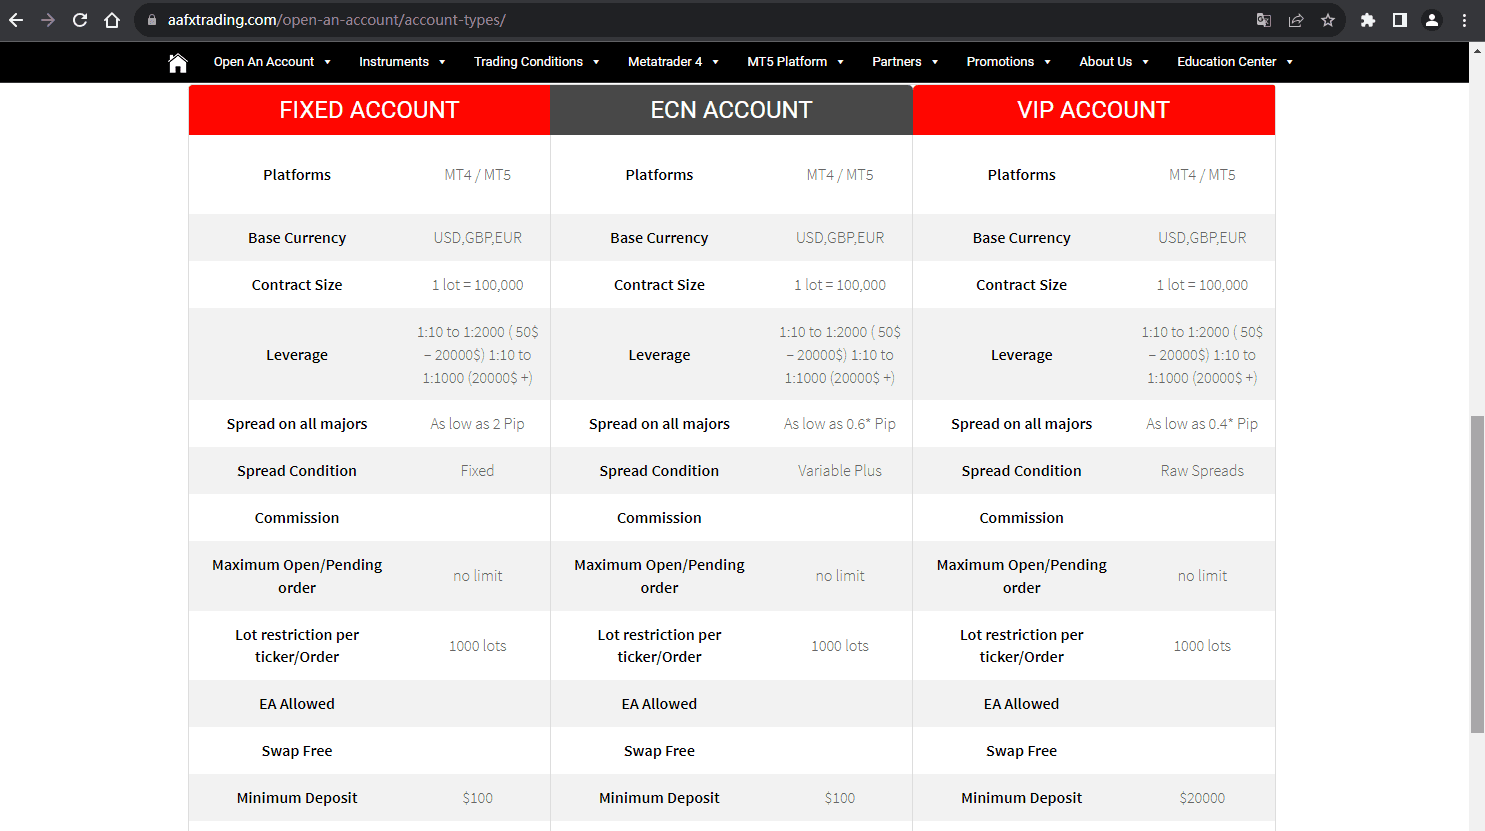Viewport: 1485px width, 831px height.
Task: Open the Instruments menu
Action: coord(402,62)
